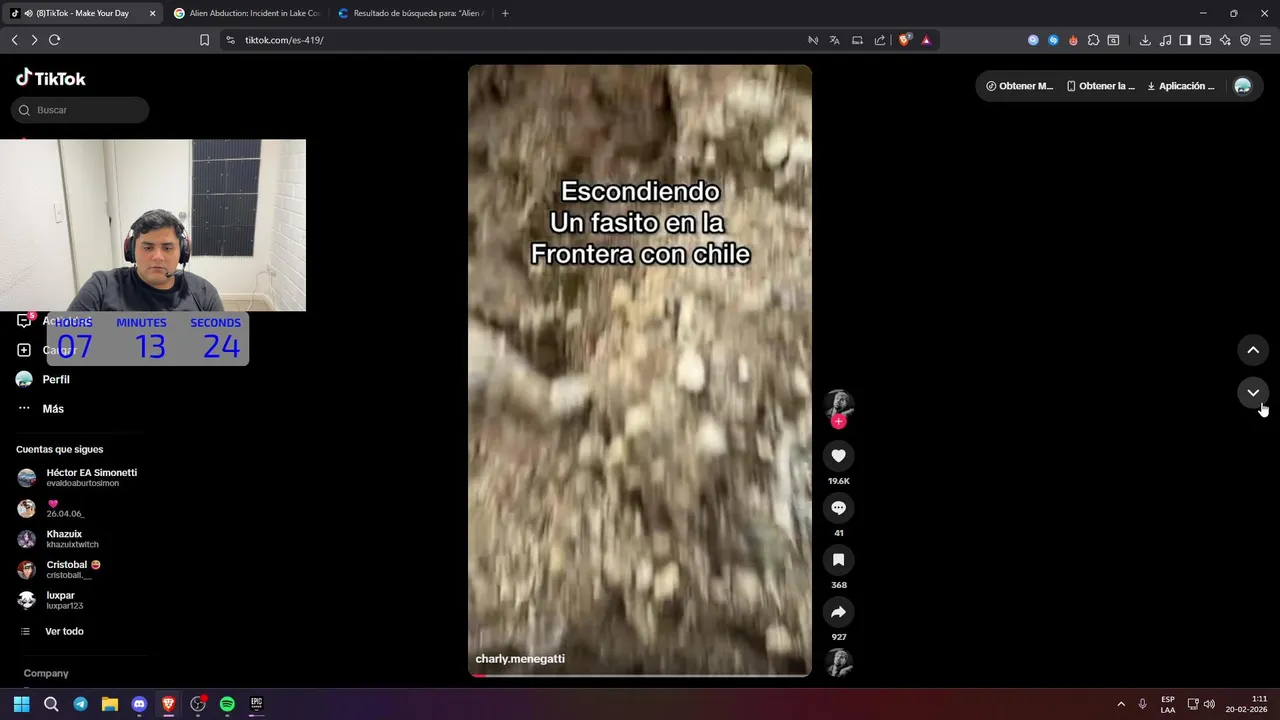The width and height of the screenshot is (1280, 720).
Task: Go back in browser history
Action: click(x=14, y=40)
